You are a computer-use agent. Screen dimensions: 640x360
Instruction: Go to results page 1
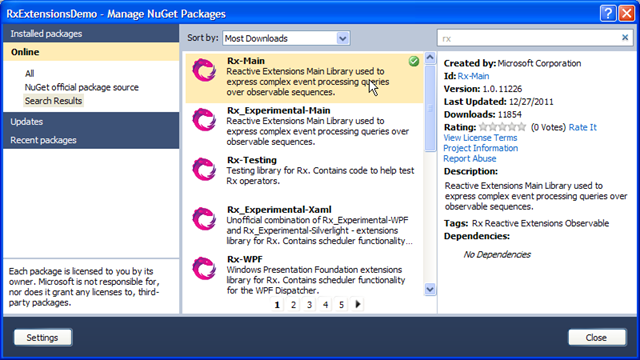coord(277,304)
